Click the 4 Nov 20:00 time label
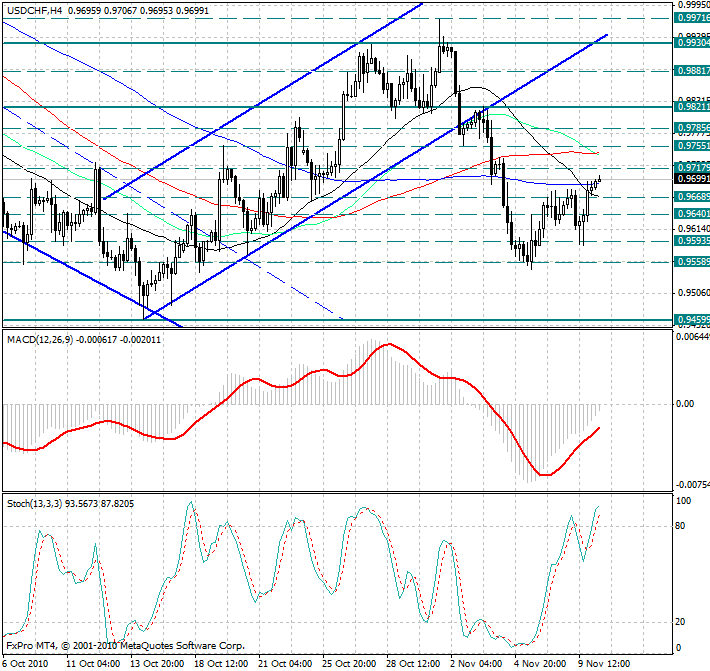The height and width of the screenshot is (671, 710). point(540,664)
